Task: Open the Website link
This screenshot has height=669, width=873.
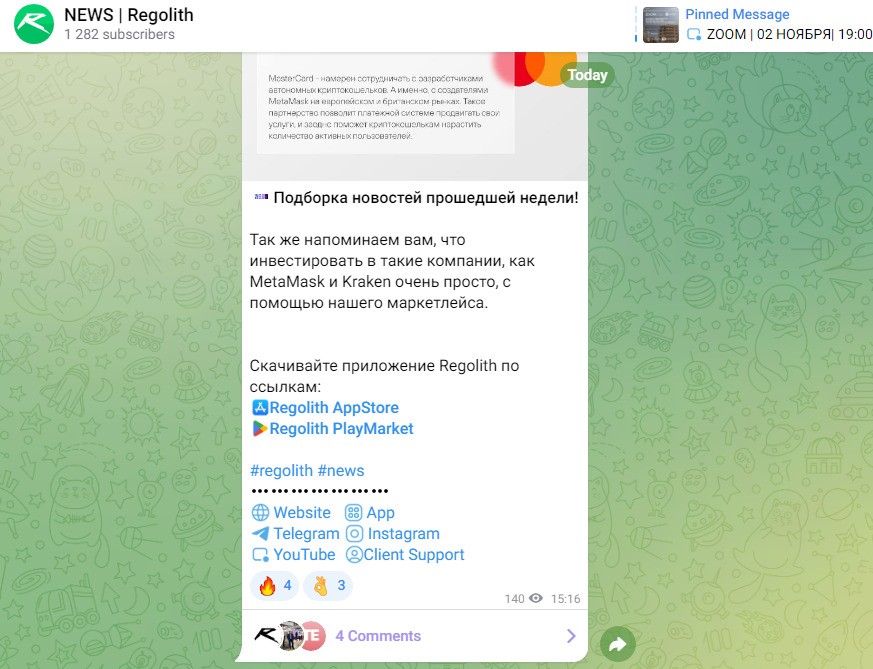Action: pos(302,512)
